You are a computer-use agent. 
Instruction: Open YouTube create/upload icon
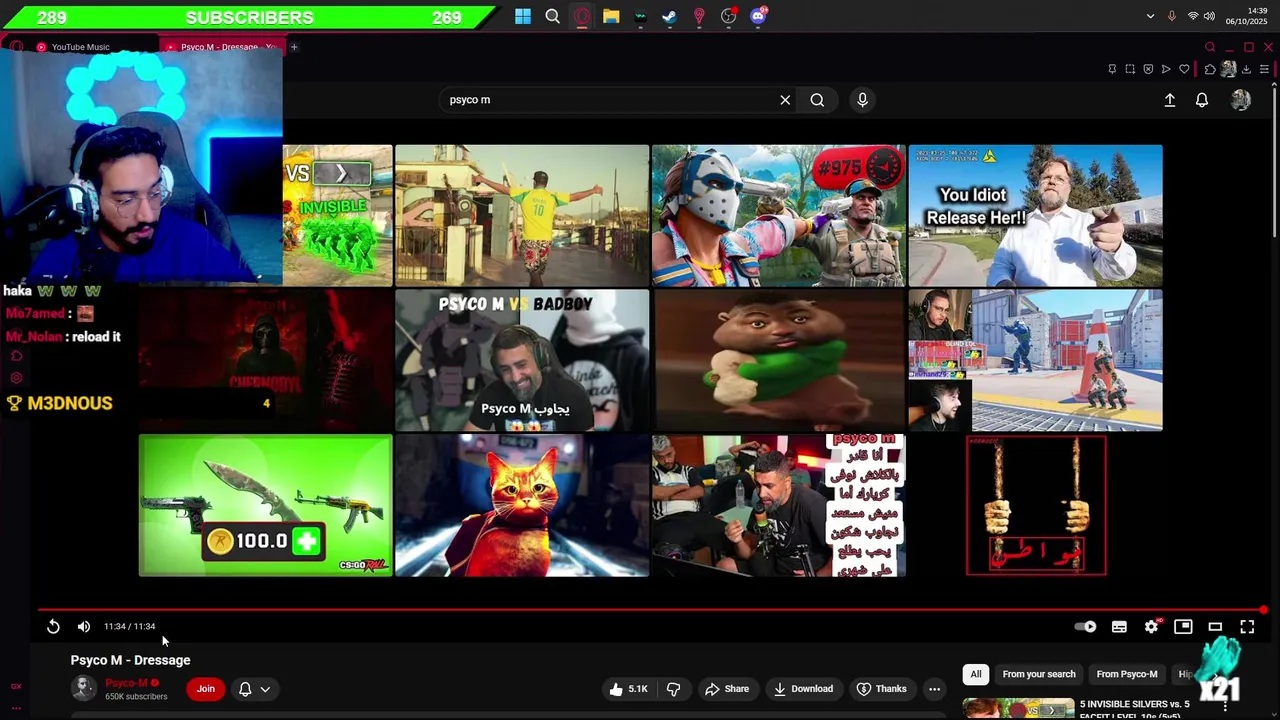(x=1170, y=100)
